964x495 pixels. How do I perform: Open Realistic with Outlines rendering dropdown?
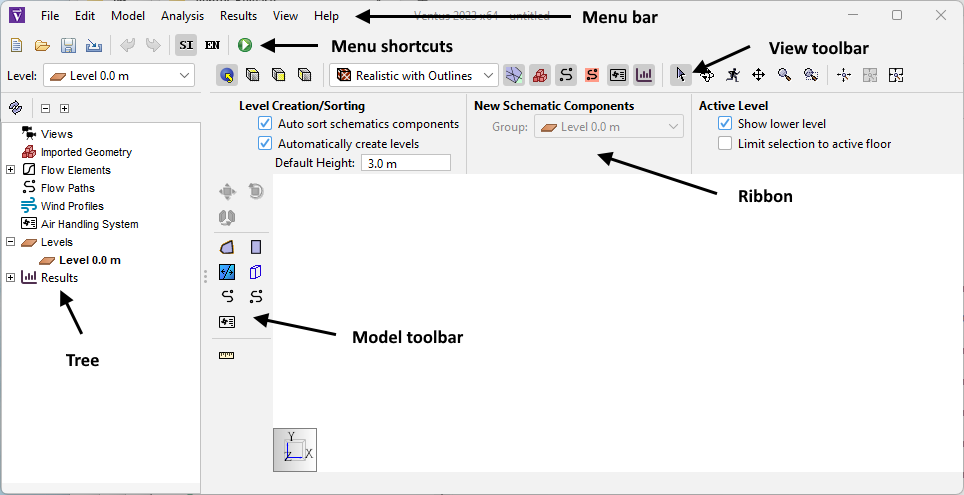416,75
